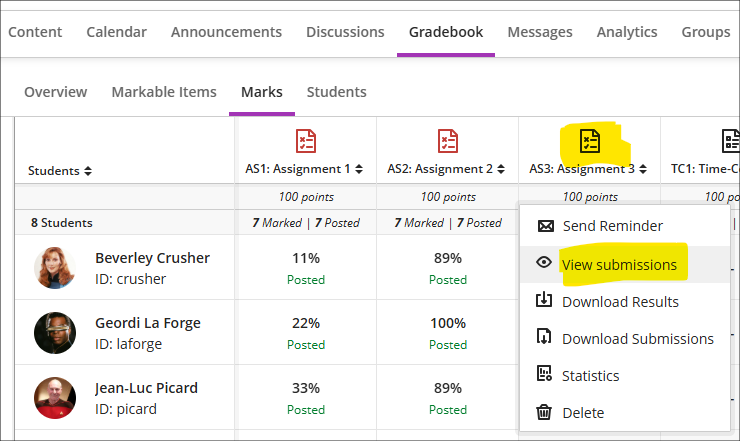Screen dimensions: 740x441
Task: Open the Analytics tab
Action: [627, 32]
